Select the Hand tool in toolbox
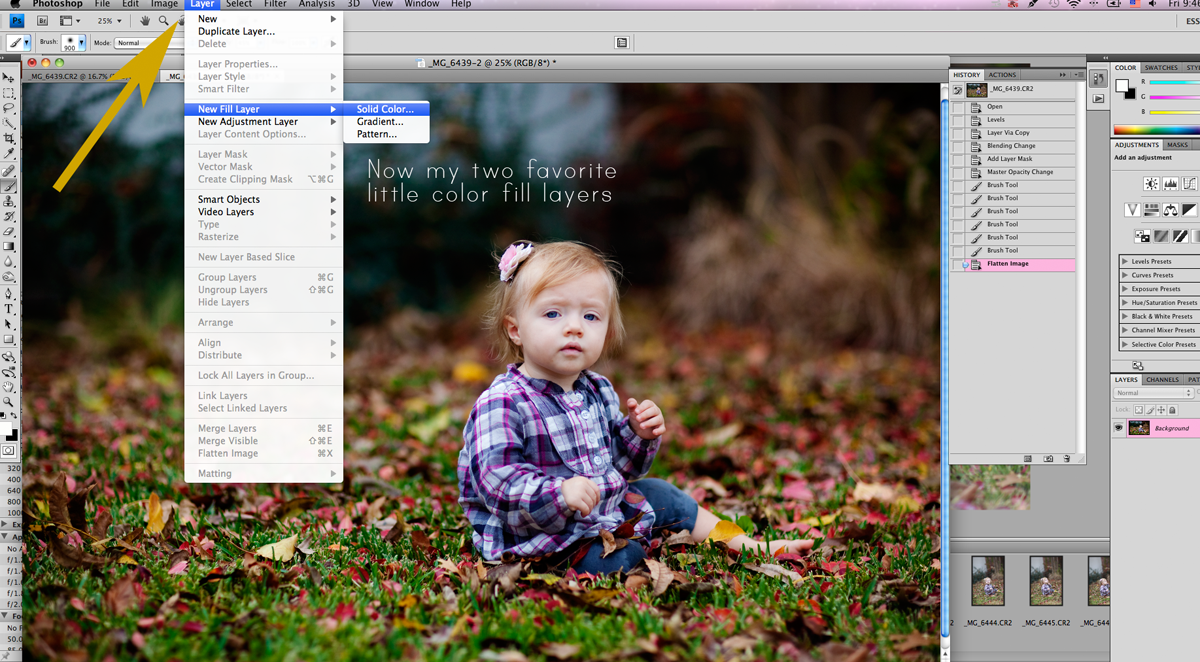The height and width of the screenshot is (662, 1200). coord(9,387)
